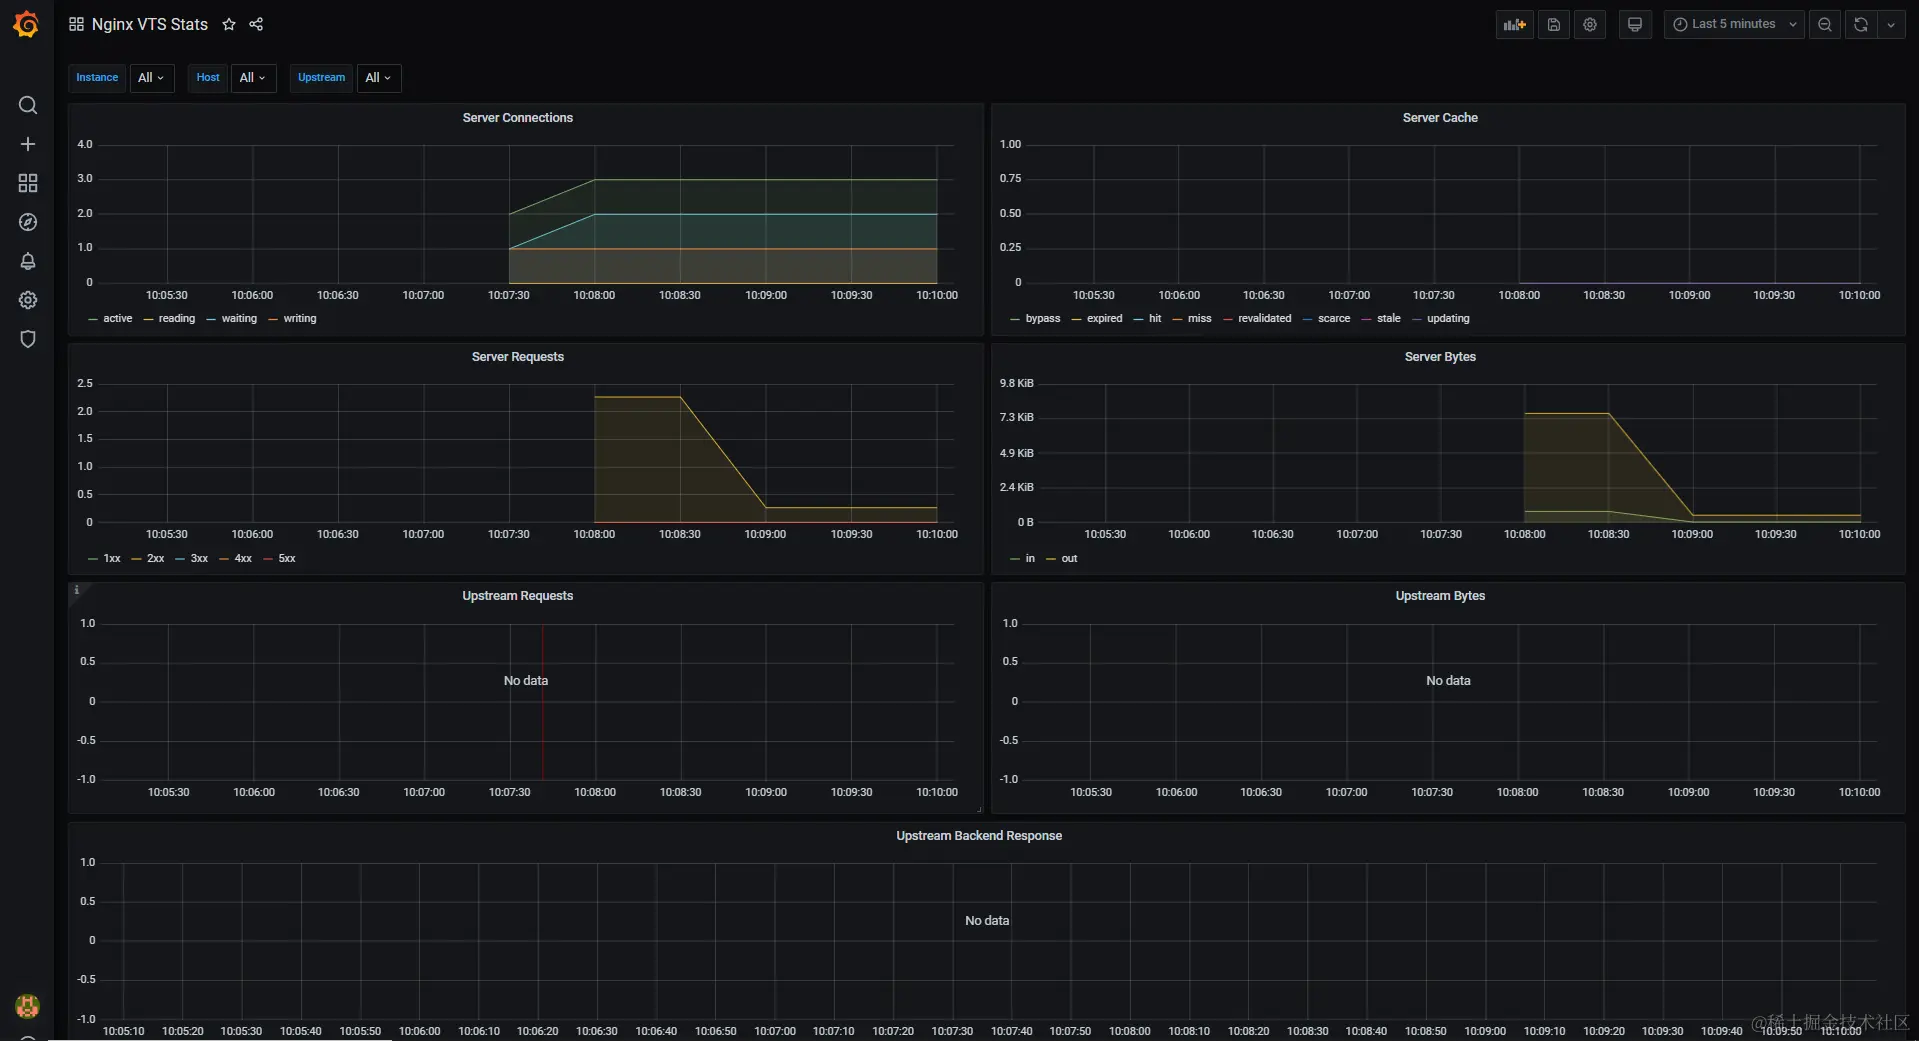Open the Dashboards grid icon in sidebar
1919x1041 pixels.
point(28,183)
